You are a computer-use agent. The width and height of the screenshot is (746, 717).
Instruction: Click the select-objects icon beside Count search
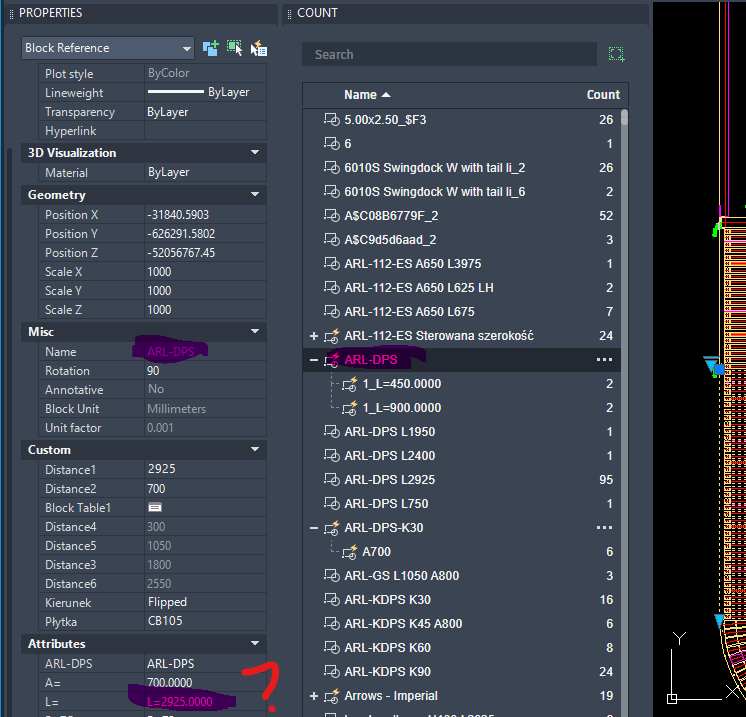coord(617,54)
